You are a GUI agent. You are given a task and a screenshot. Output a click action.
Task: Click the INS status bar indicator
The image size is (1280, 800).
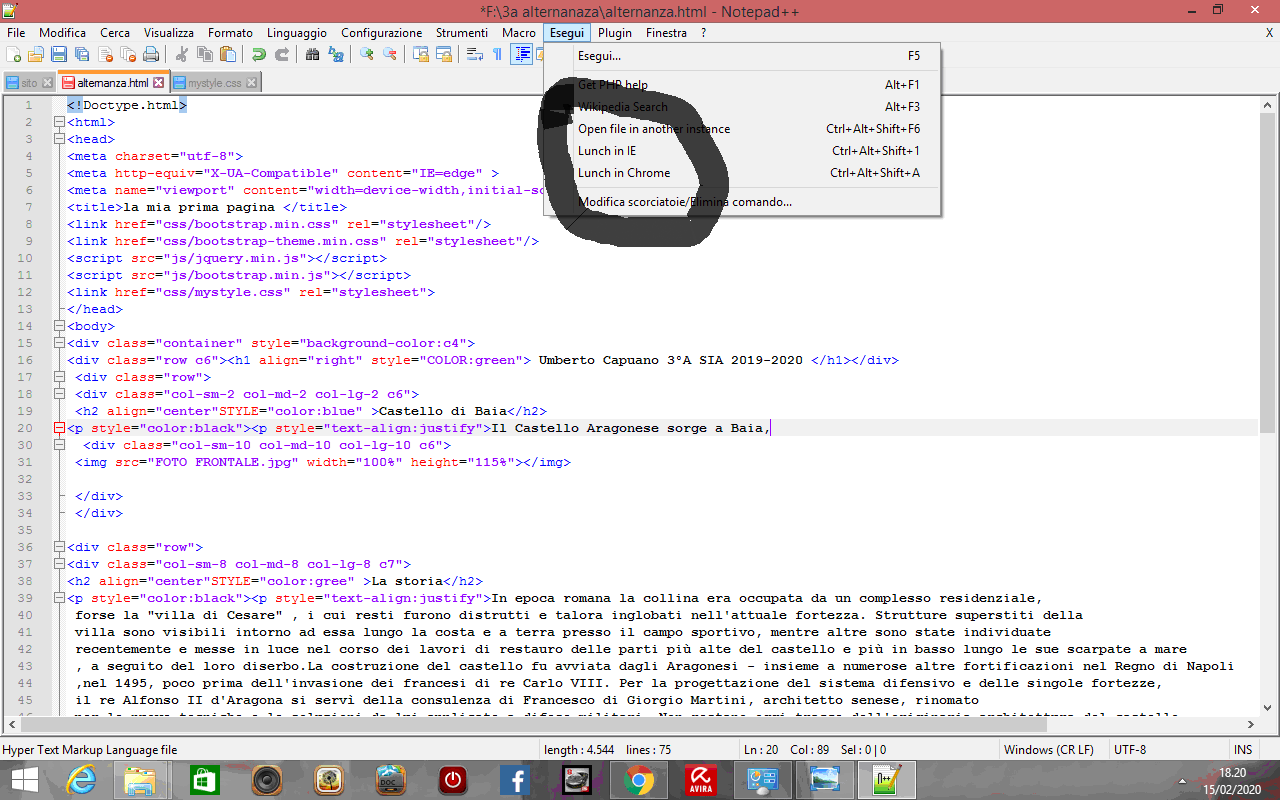click(1243, 749)
